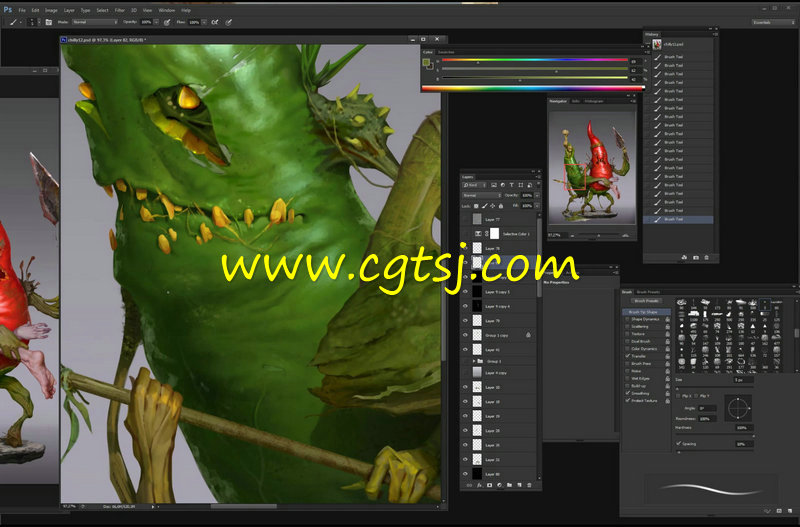Open the Flow slider arrow in options bar

click(204, 22)
